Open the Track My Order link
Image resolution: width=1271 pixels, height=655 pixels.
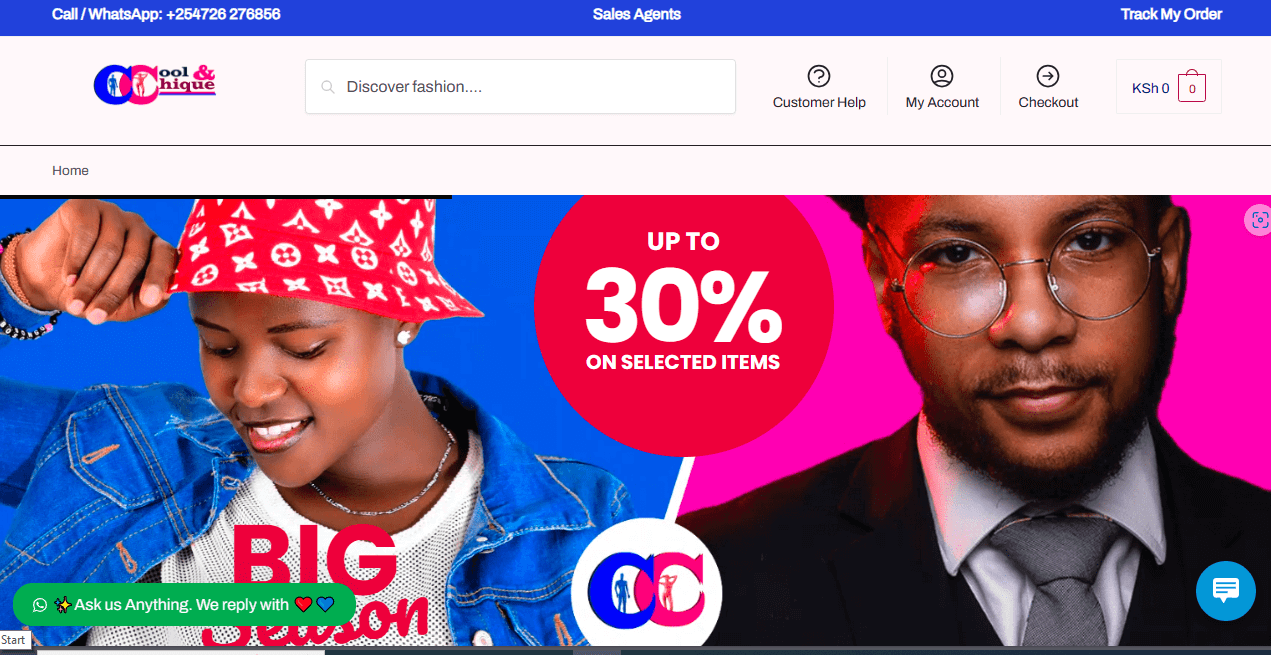pyautogui.click(x=1171, y=14)
